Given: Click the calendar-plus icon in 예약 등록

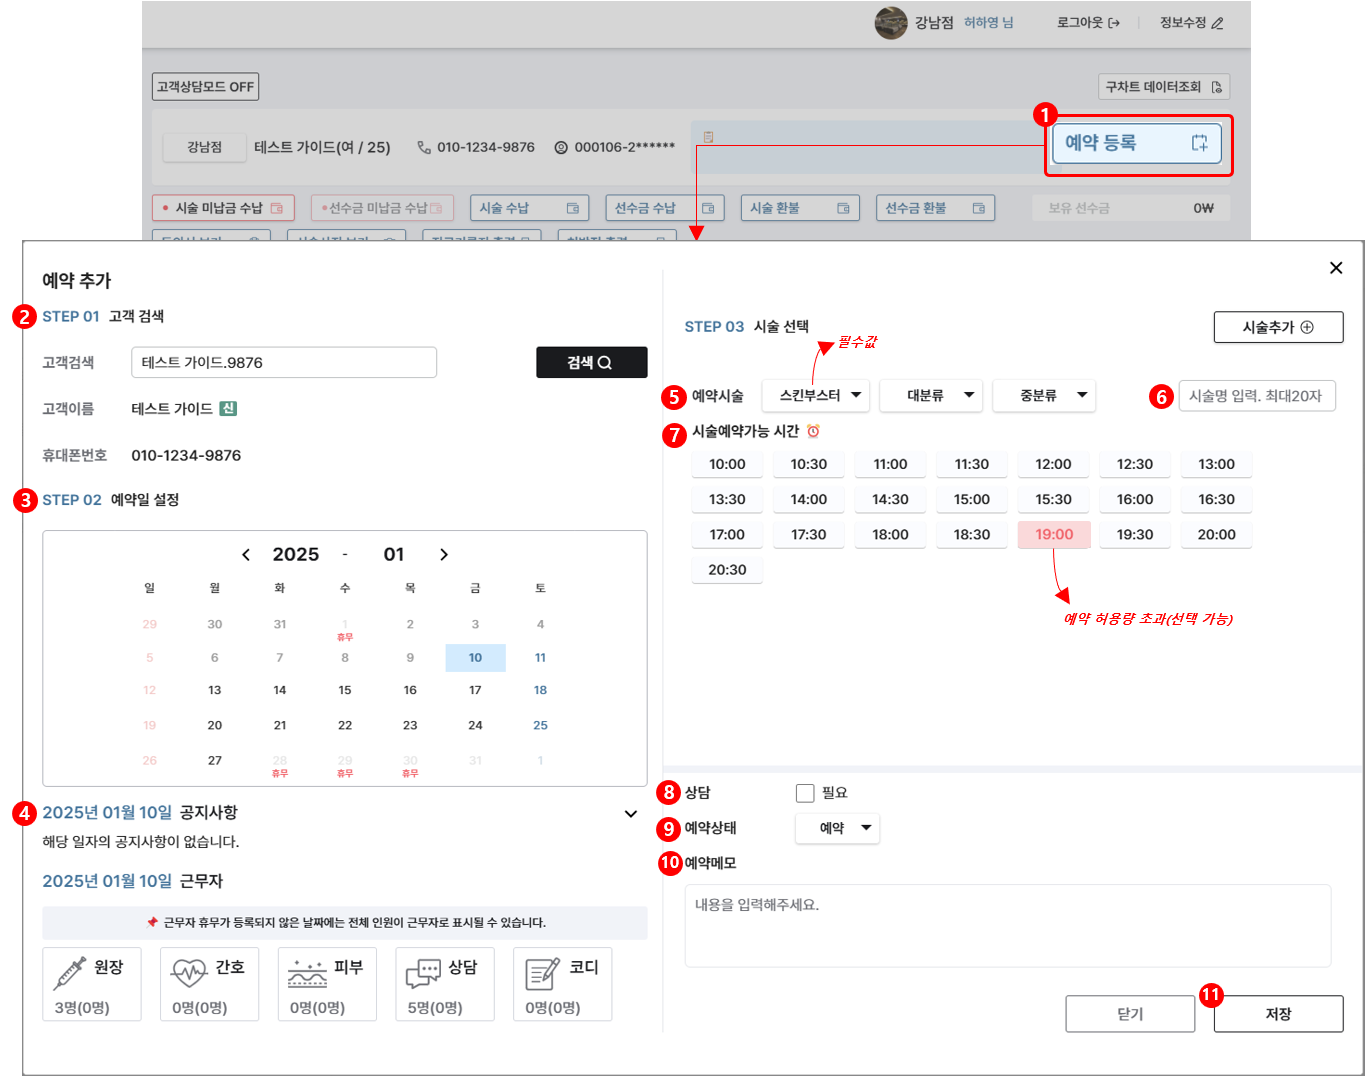Looking at the screenshot, I should (x=1199, y=143).
